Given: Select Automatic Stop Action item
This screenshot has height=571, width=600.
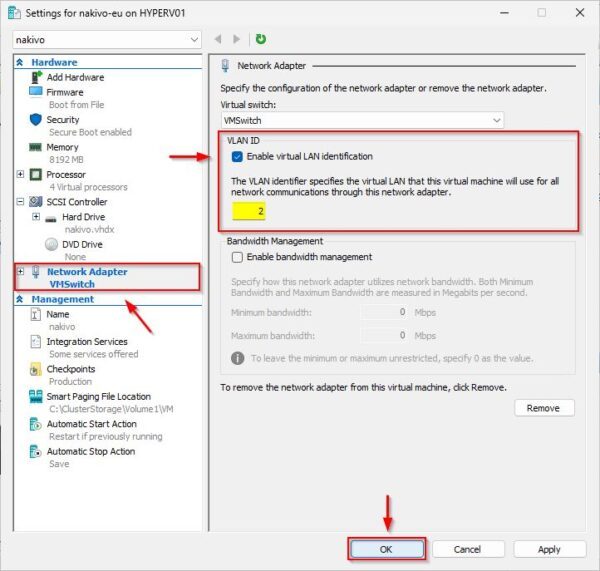Looking at the screenshot, I should pos(91,452).
